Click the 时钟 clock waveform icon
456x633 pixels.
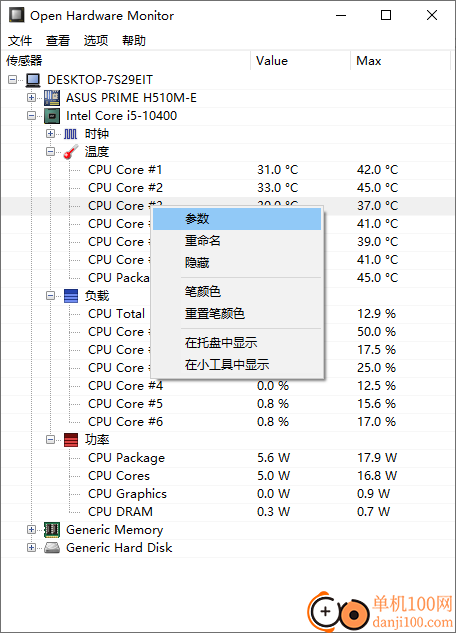coord(71,134)
